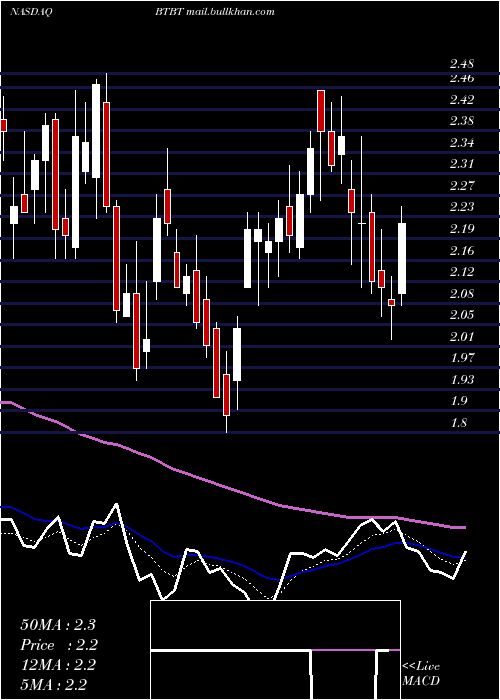This screenshot has width=500, height=700.
Task: Click the NASDAQ exchange label
Action: point(31,12)
